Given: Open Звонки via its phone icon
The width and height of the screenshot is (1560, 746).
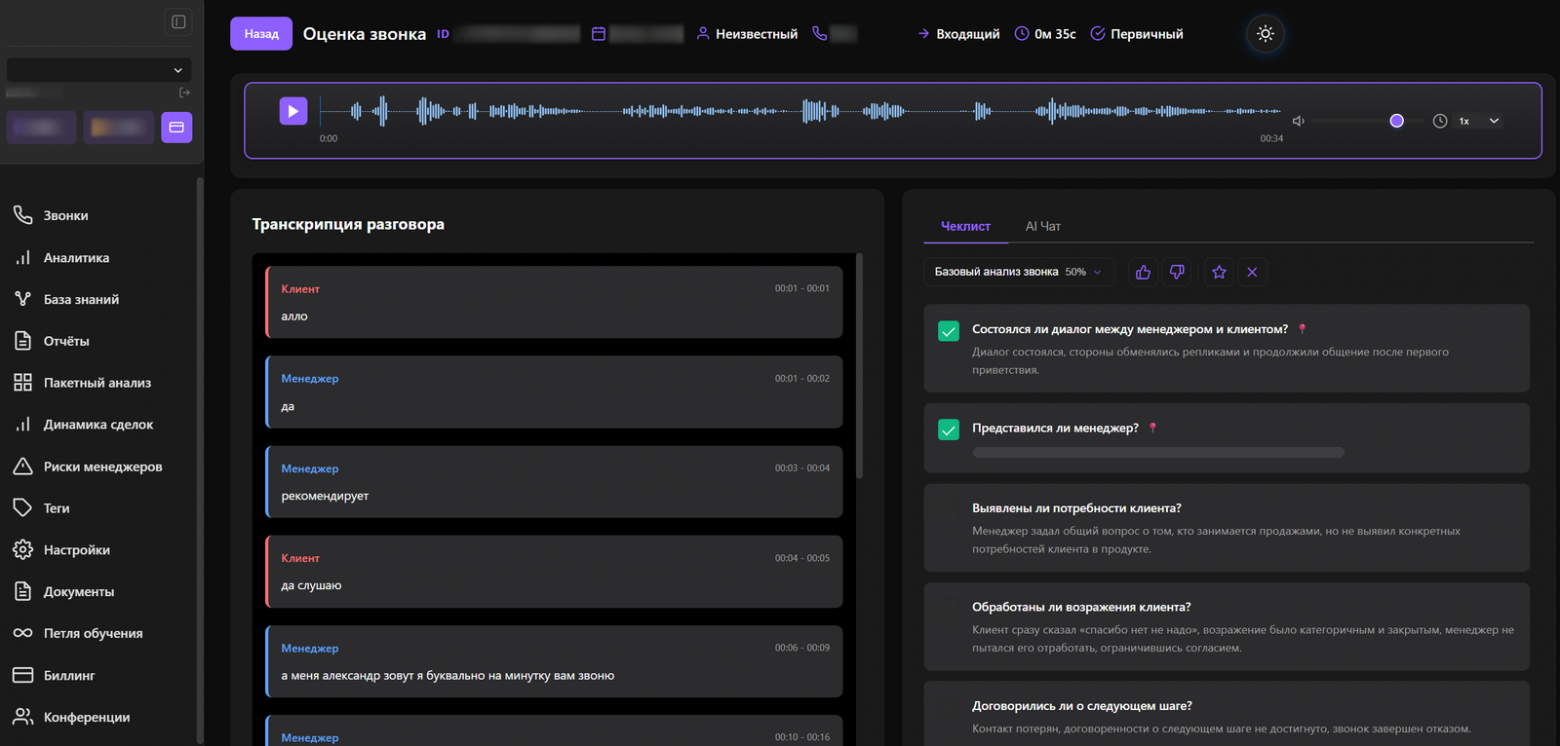Looking at the screenshot, I should click(22, 215).
